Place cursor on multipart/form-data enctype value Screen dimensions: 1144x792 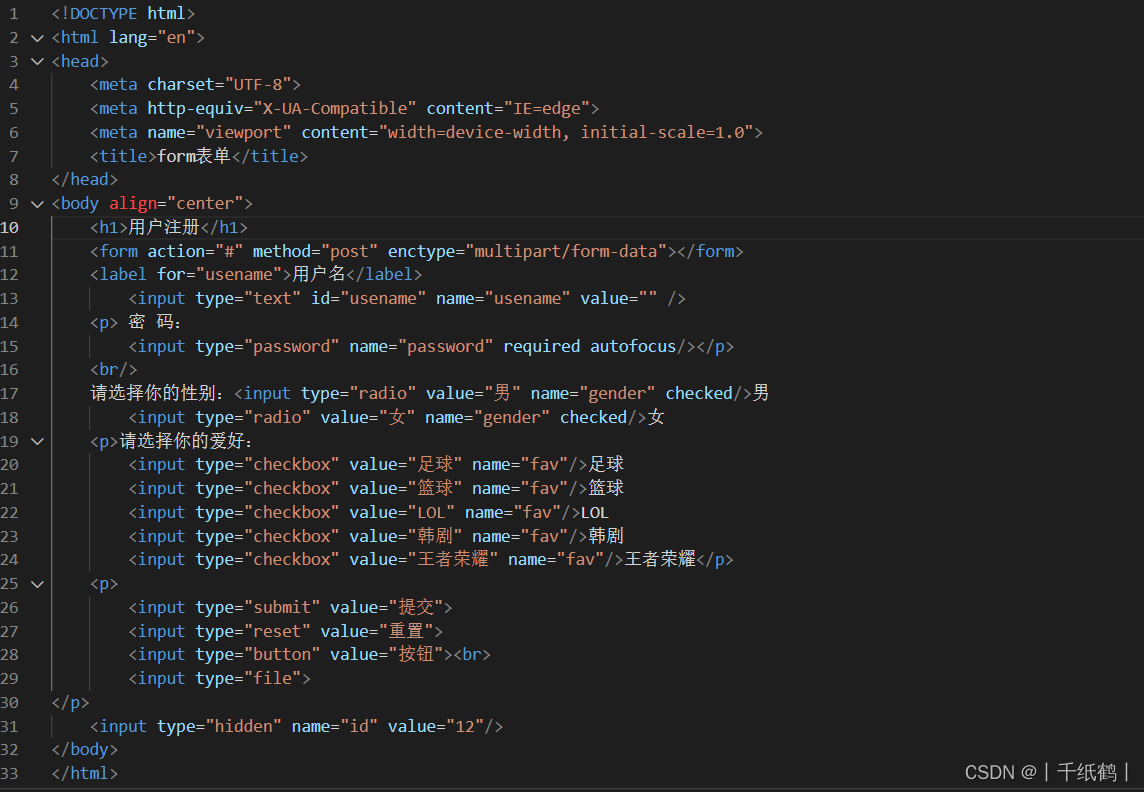[x=567, y=252]
